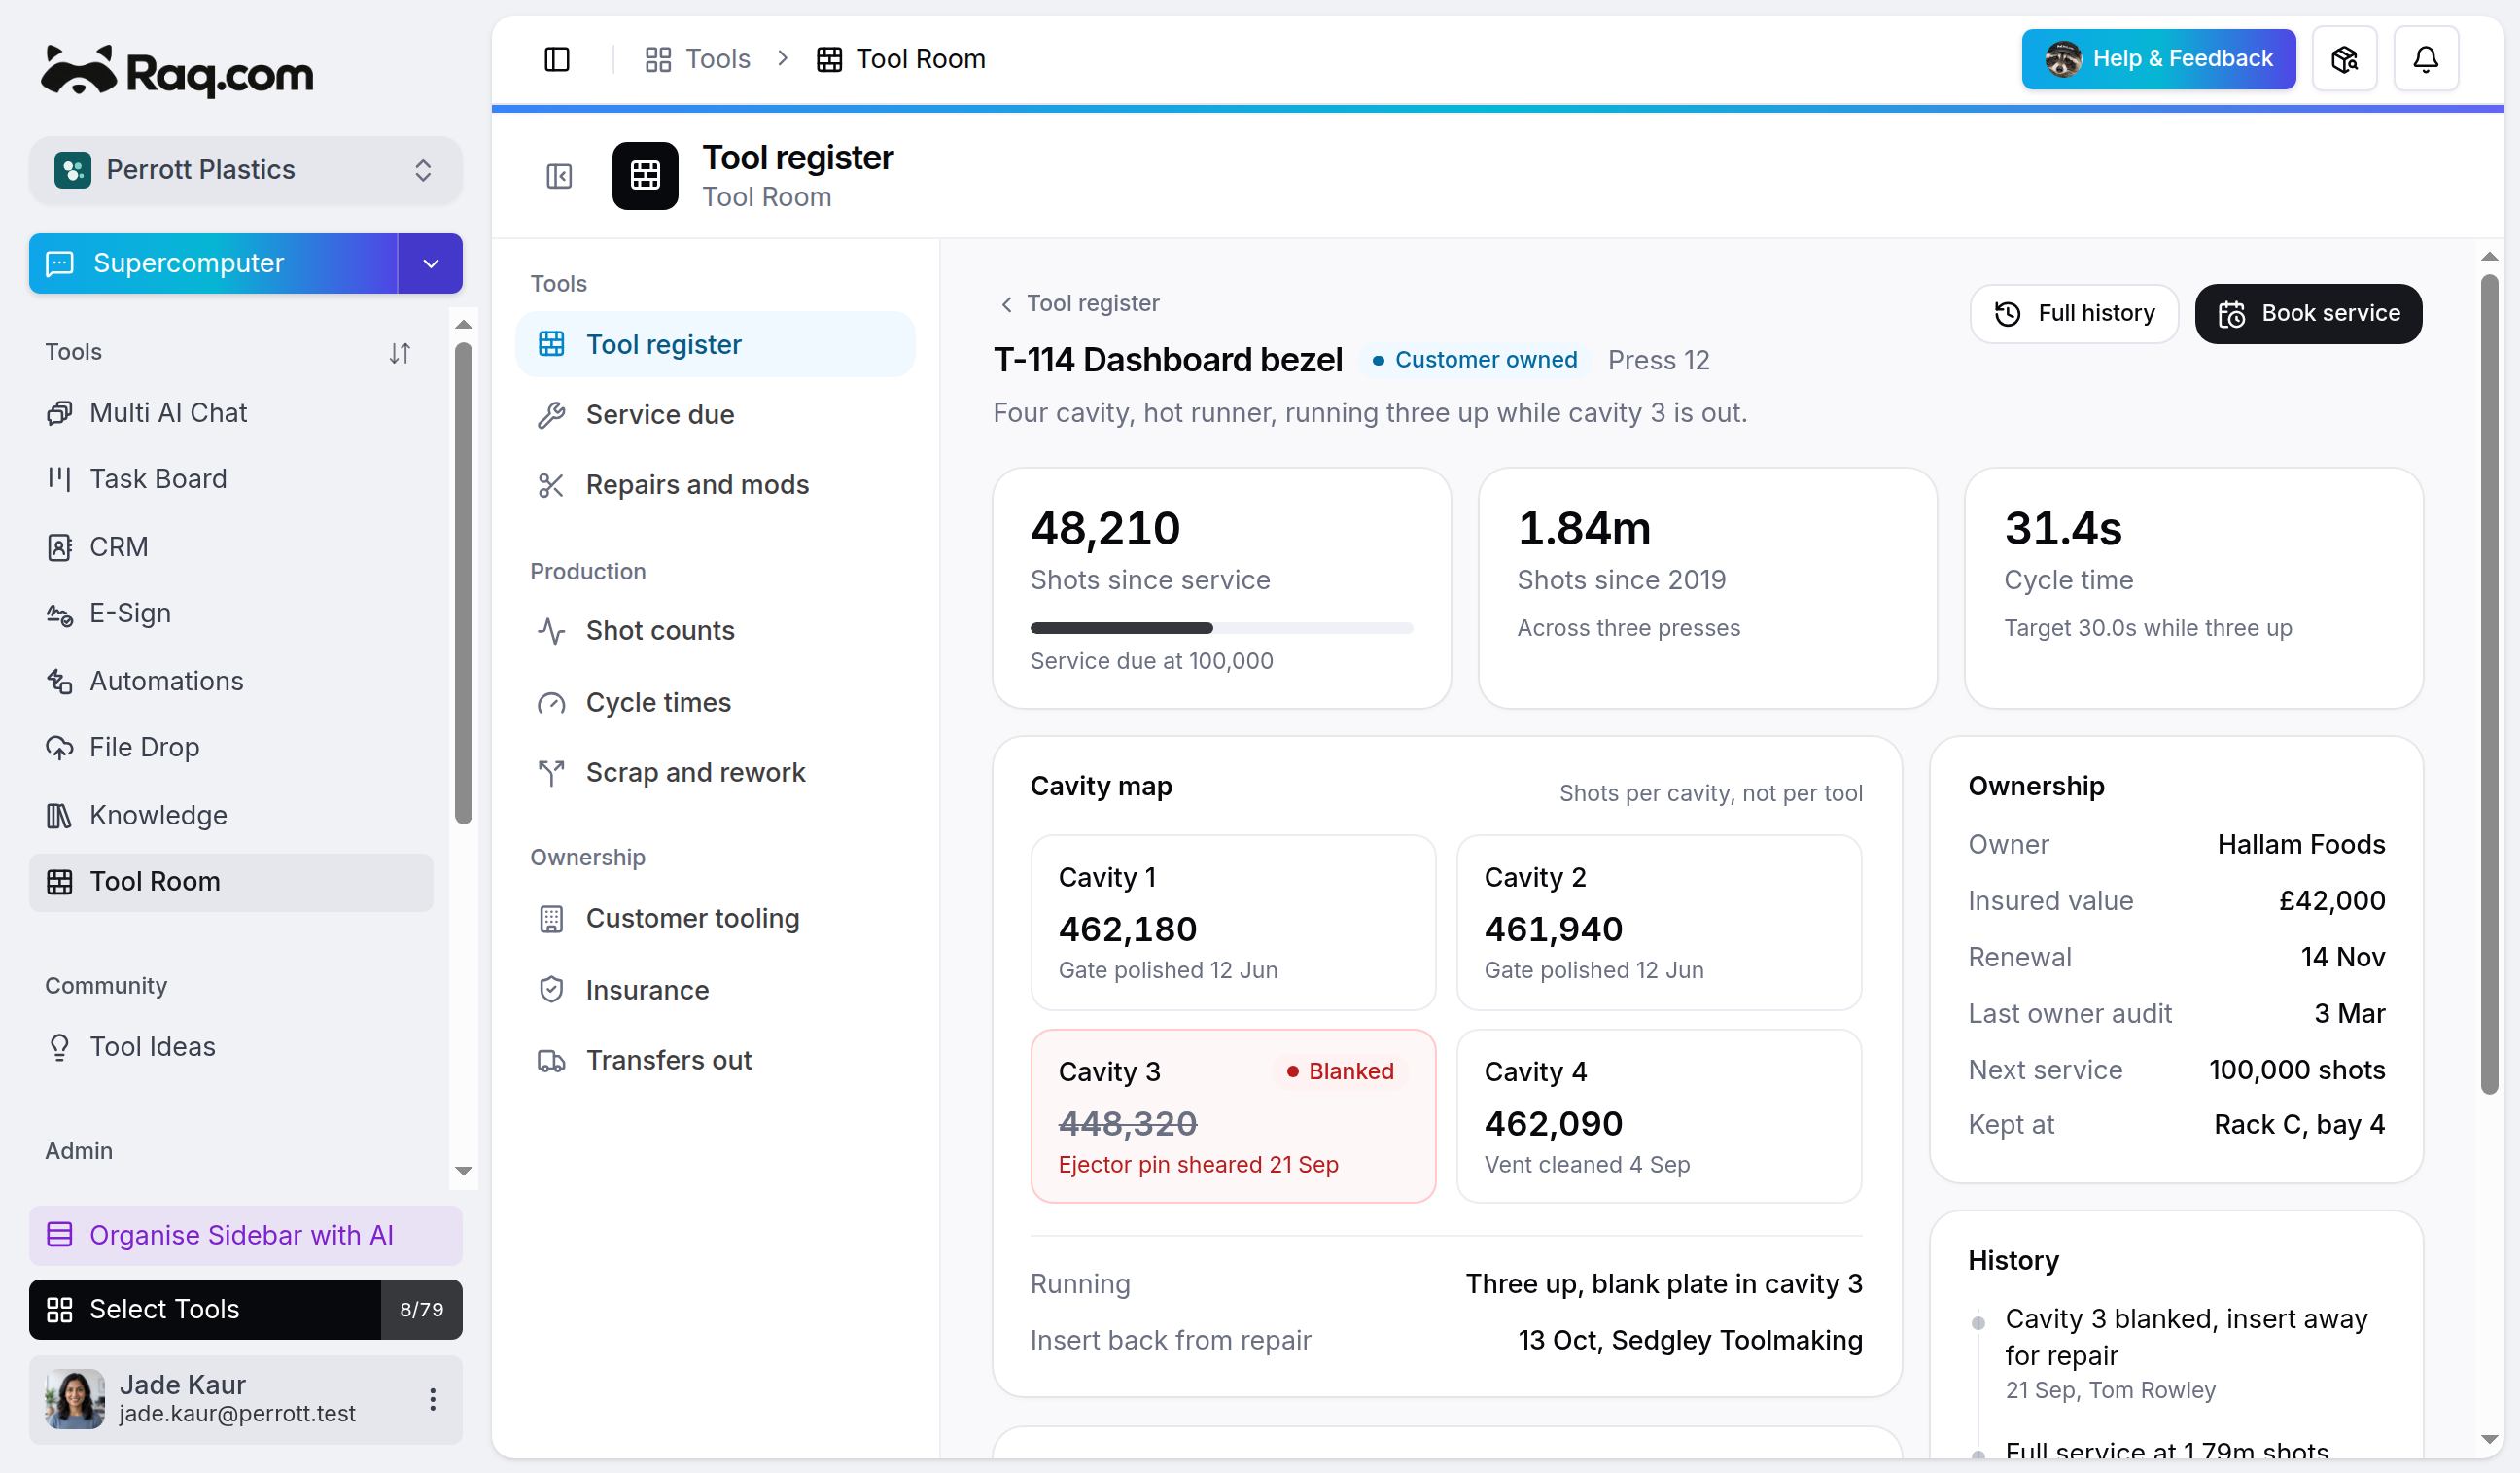Expand the Perrott Plastics workspace switcher
Screen dimensions: 2520x1473
[246, 170]
